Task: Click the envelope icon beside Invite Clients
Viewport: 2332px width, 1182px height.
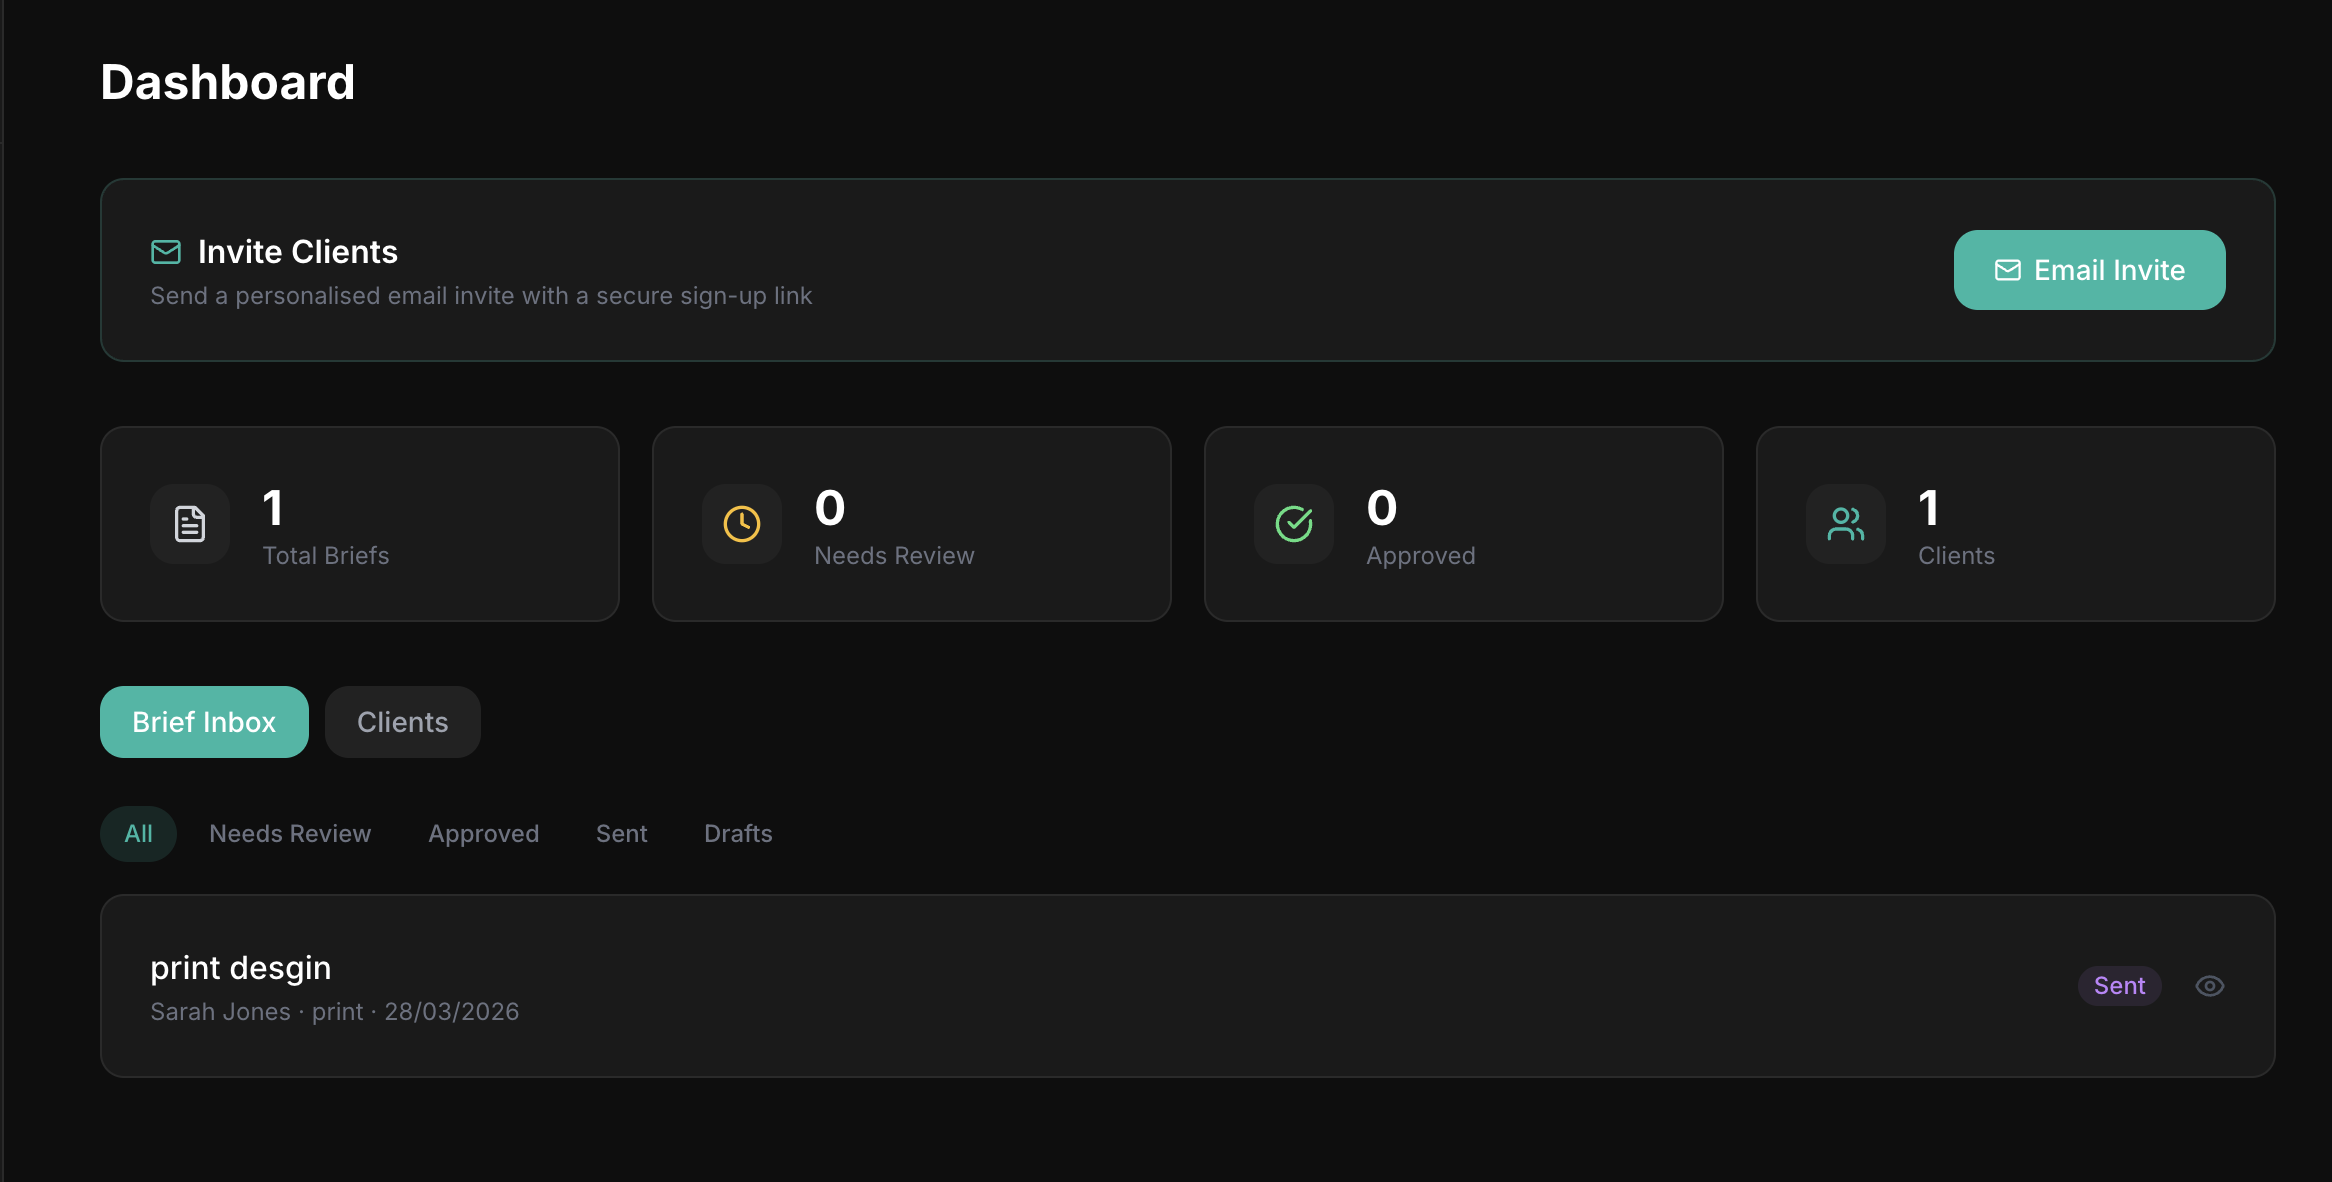Action: (166, 252)
